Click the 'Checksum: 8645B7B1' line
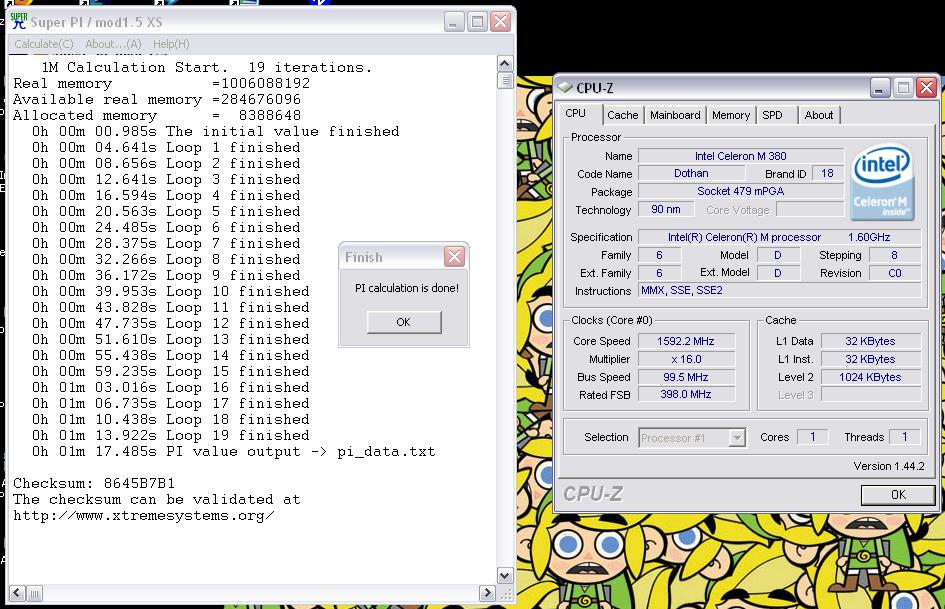 click(94, 484)
